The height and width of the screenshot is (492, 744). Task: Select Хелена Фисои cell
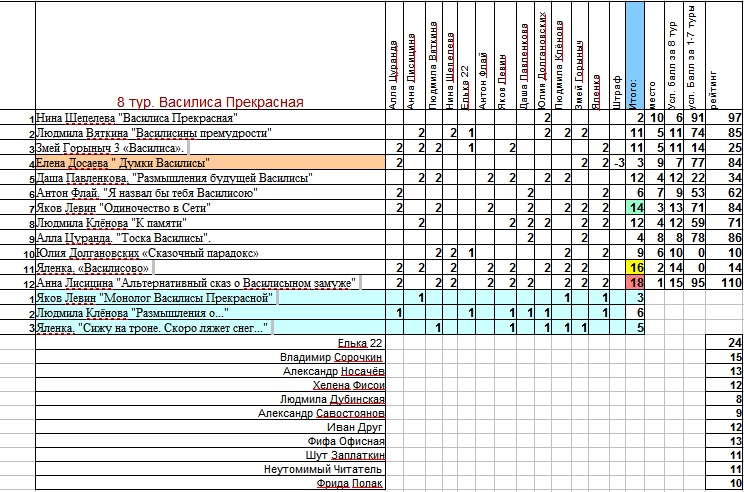pyautogui.click(x=210, y=385)
